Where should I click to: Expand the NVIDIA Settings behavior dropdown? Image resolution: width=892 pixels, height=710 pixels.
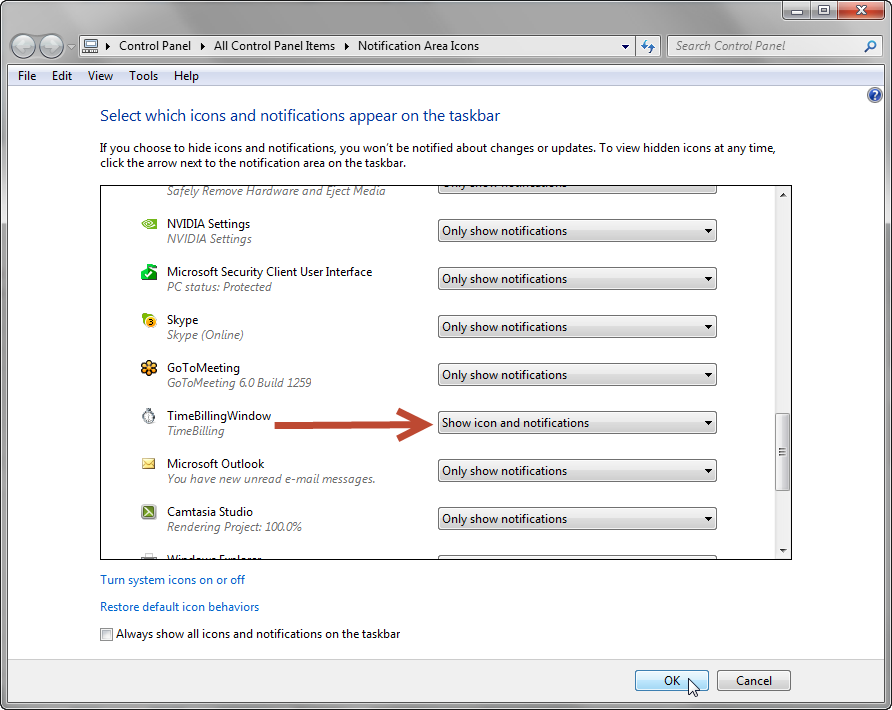[577, 231]
